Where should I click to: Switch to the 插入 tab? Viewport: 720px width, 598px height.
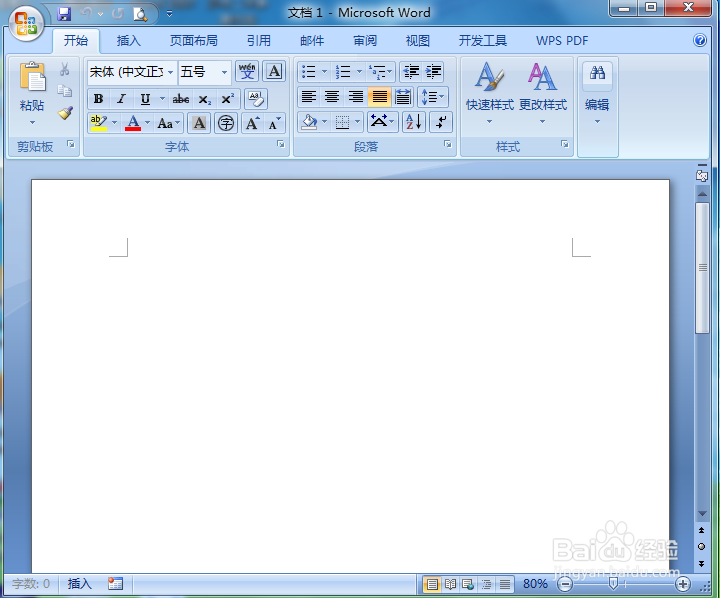coord(129,41)
